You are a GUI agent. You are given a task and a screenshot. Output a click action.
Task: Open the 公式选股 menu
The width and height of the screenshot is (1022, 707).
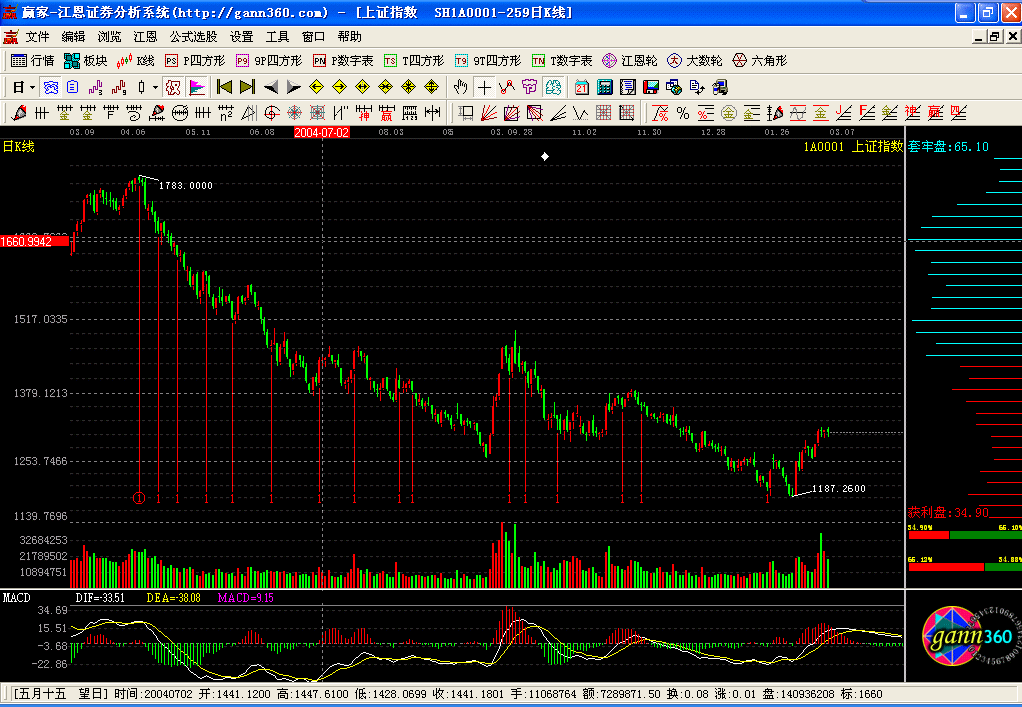click(x=194, y=36)
